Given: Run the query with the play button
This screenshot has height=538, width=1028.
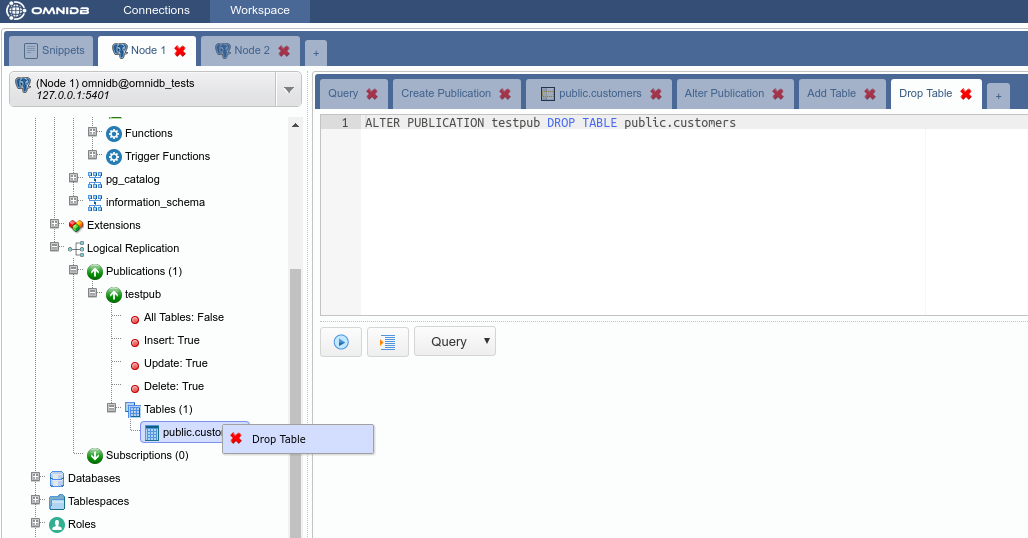Looking at the screenshot, I should pos(341,342).
